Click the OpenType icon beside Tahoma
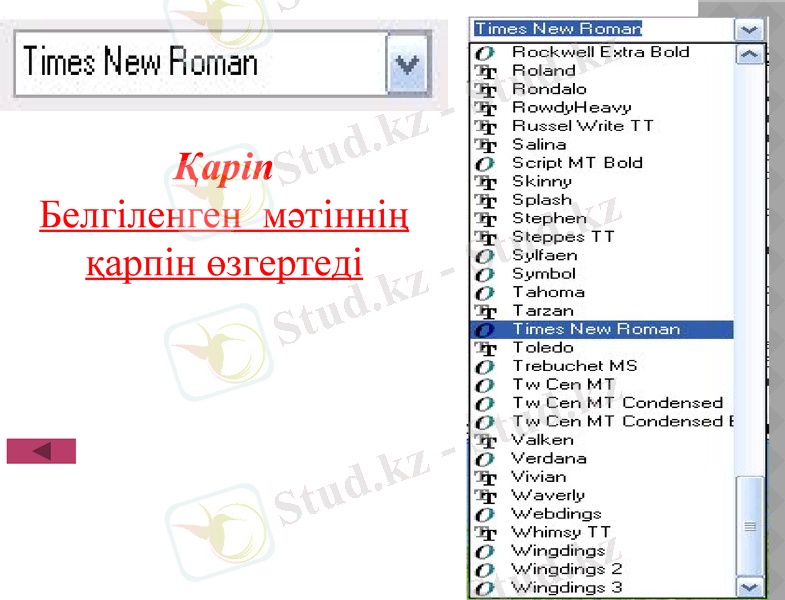 pos(485,293)
